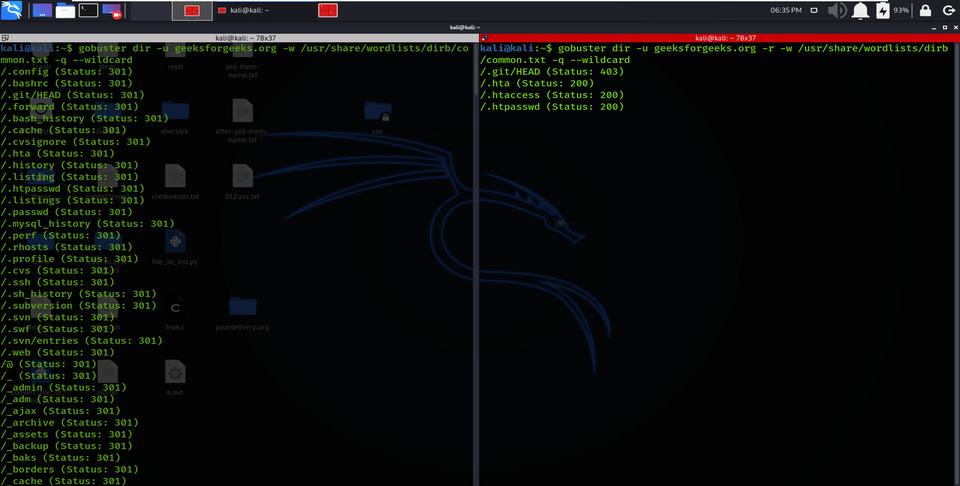Screen dimensions: 960x486
Task: Click '/.git/HEAD (Status: 403)' in right pane
Action: pyautogui.click(x=552, y=72)
